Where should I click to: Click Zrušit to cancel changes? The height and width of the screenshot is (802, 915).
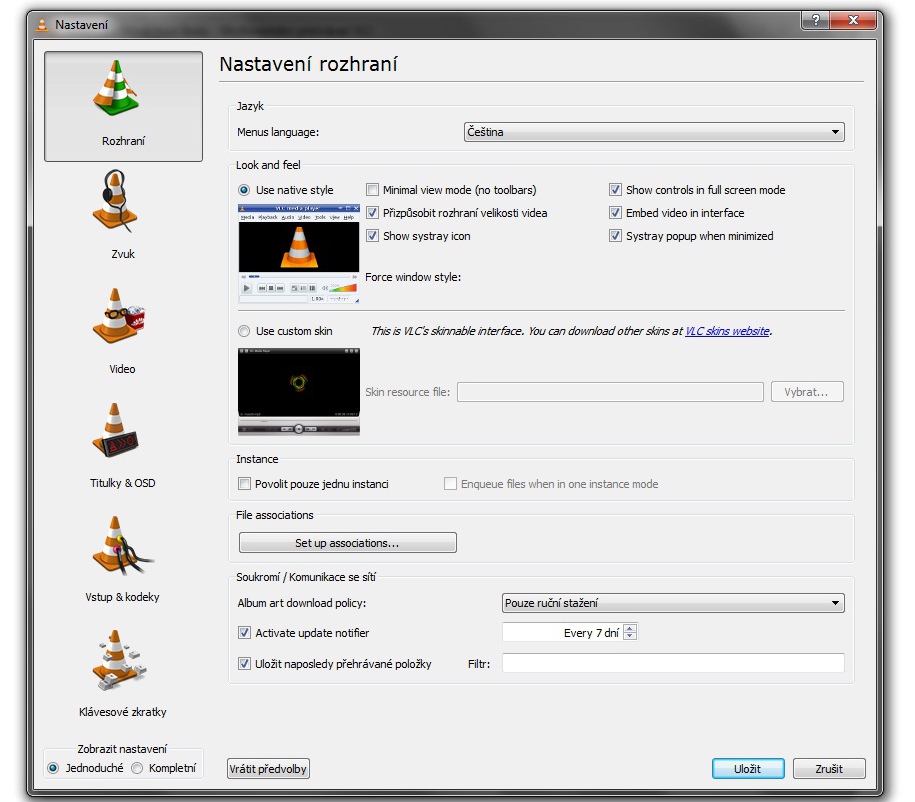829,769
